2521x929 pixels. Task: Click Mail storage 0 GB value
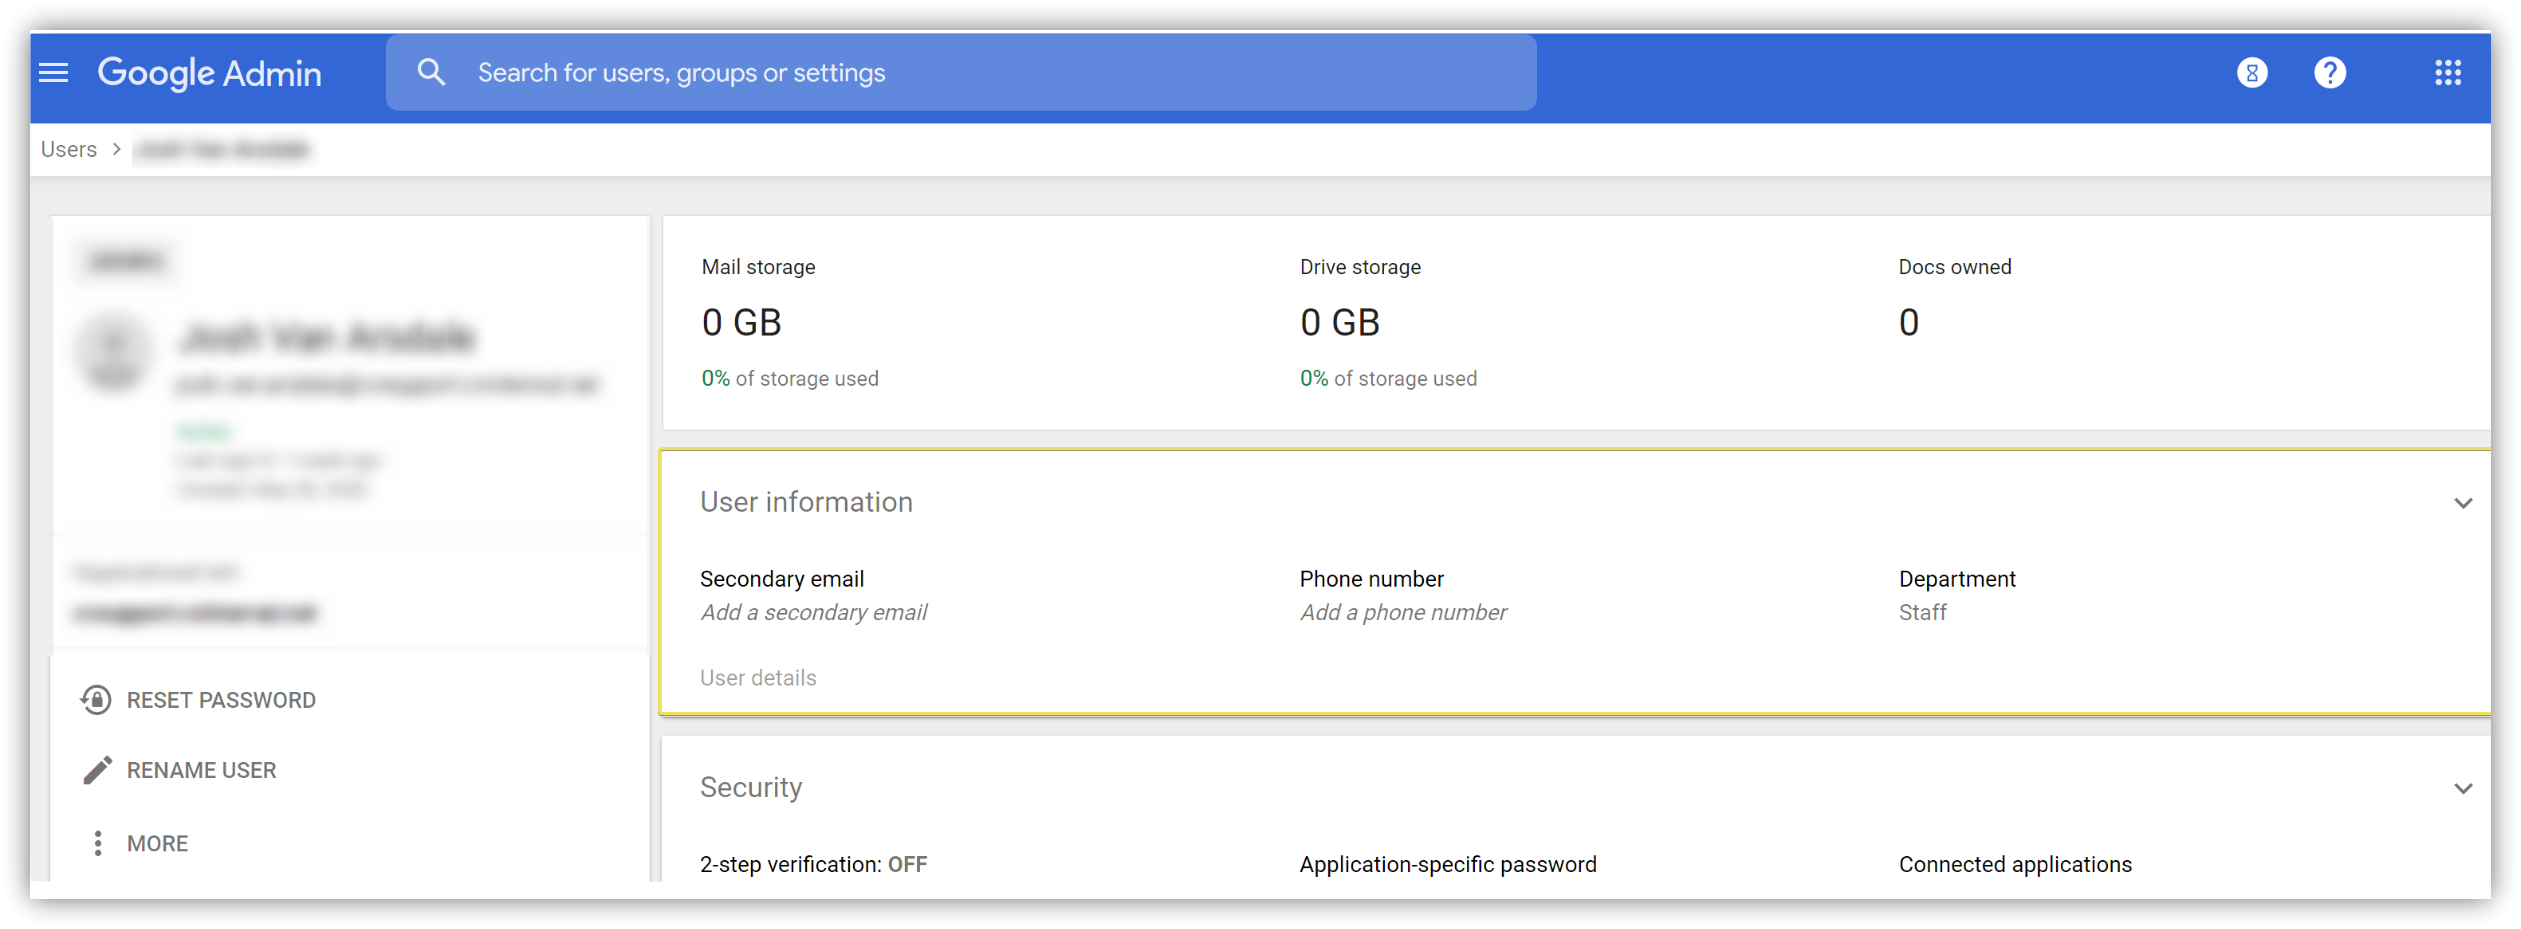tap(741, 322)
